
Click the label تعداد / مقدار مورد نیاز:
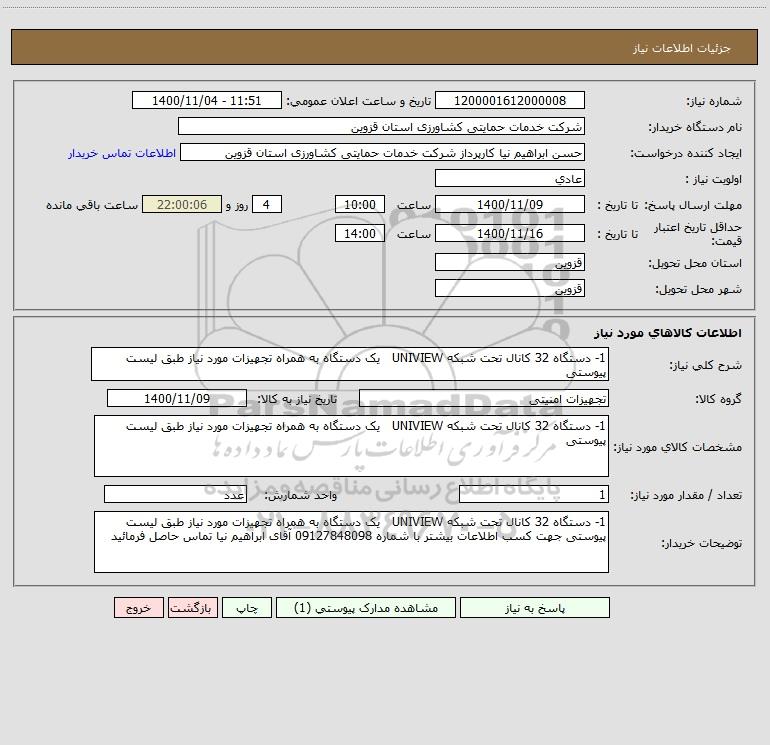[686, 495]
